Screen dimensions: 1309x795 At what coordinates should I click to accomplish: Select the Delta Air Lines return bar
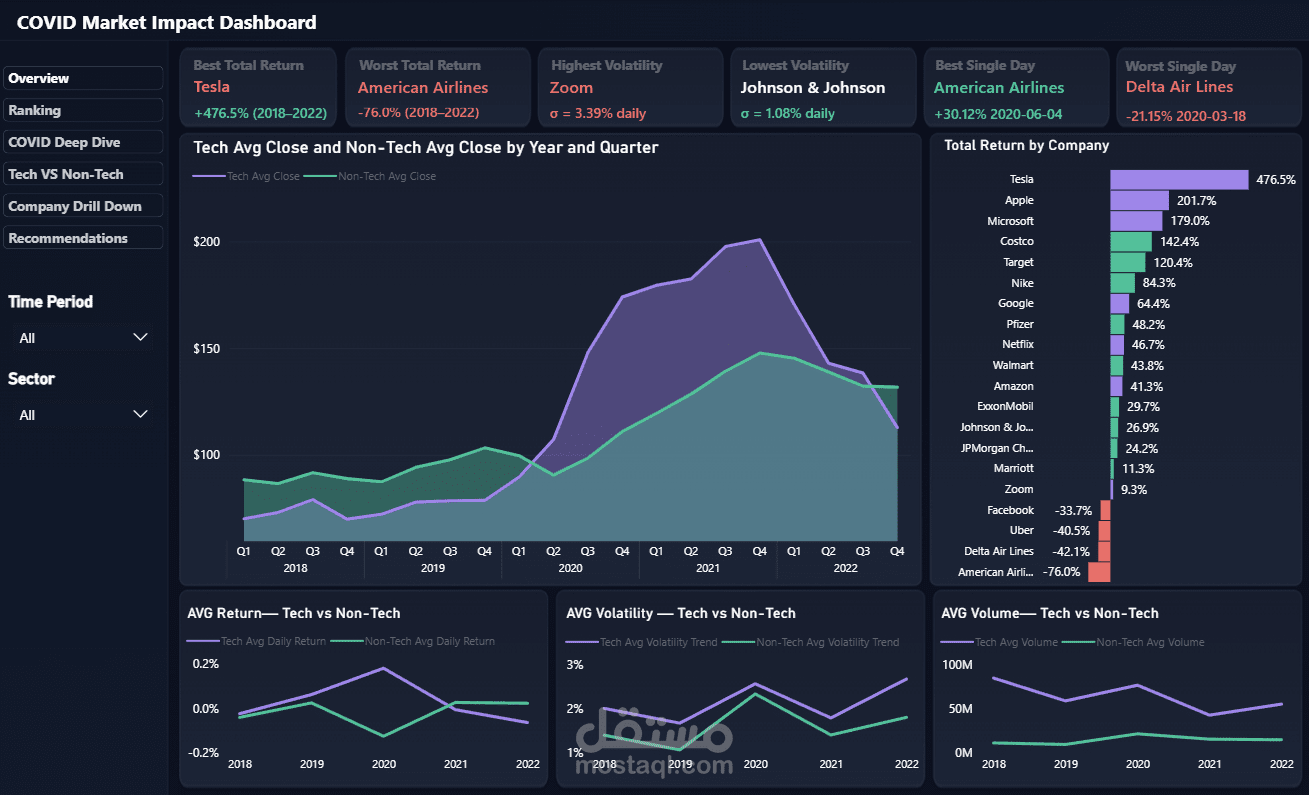(1104, 551)
